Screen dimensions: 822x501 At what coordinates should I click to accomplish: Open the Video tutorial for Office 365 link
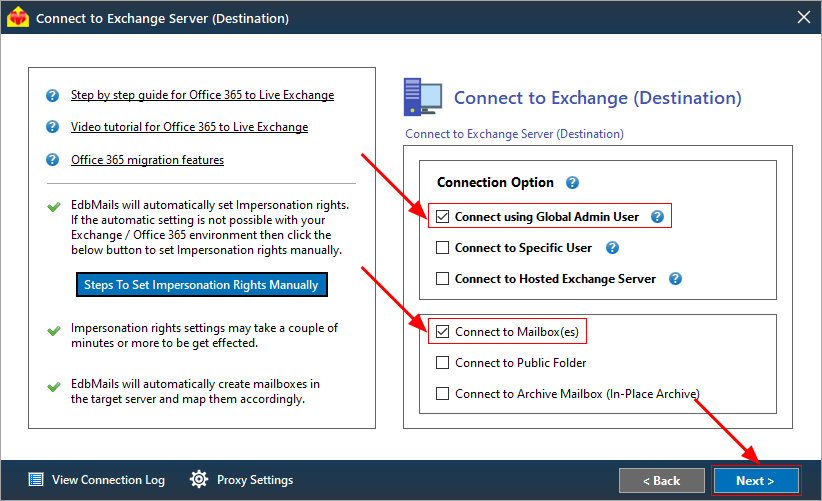pos(189,128)
